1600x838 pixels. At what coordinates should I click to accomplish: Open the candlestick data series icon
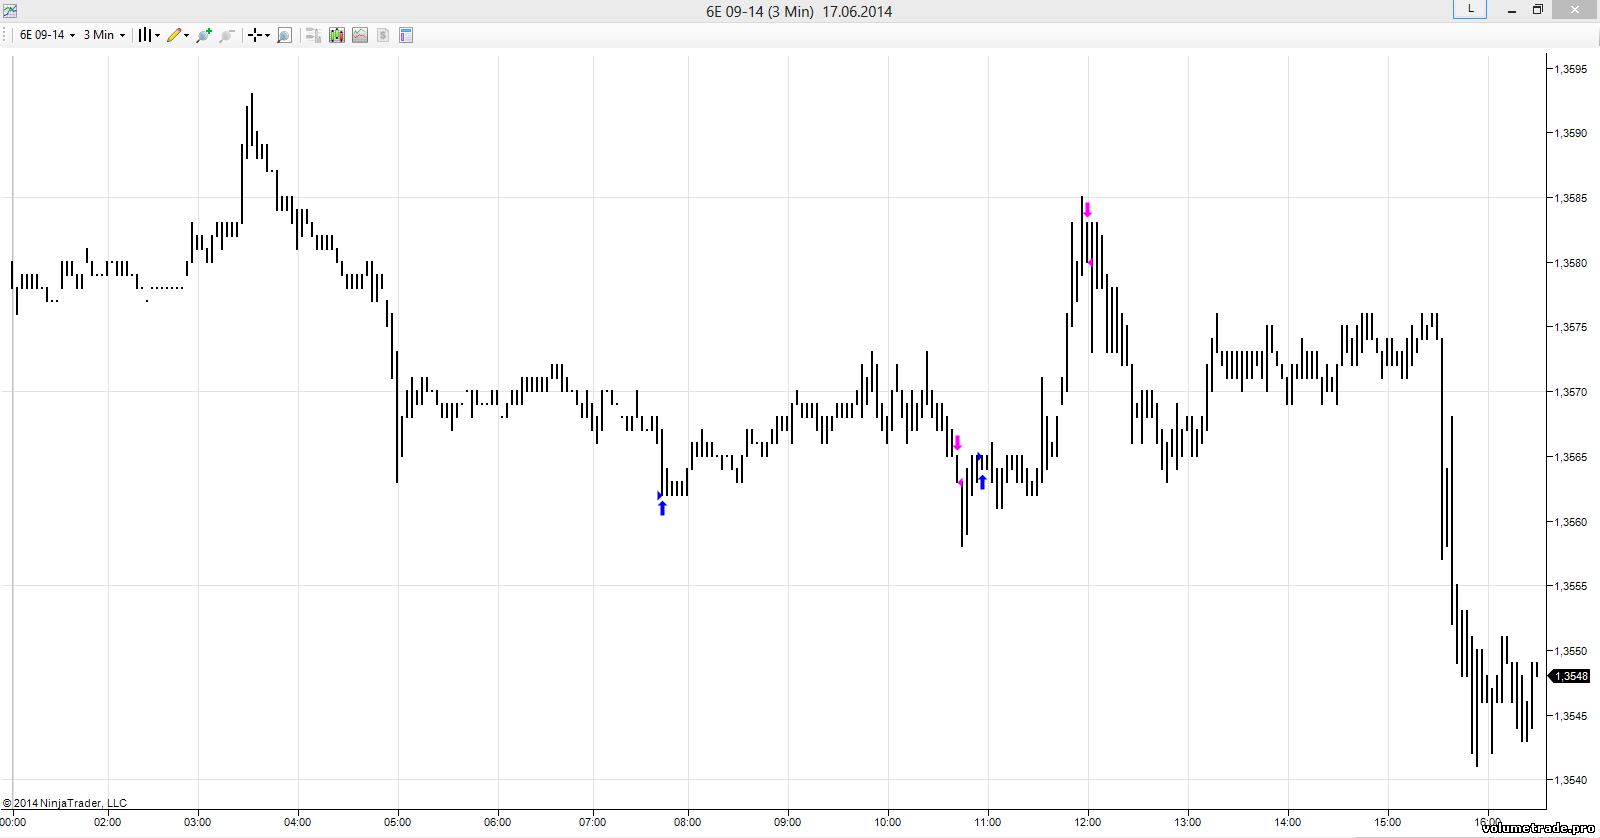click(x=337, y=35)
